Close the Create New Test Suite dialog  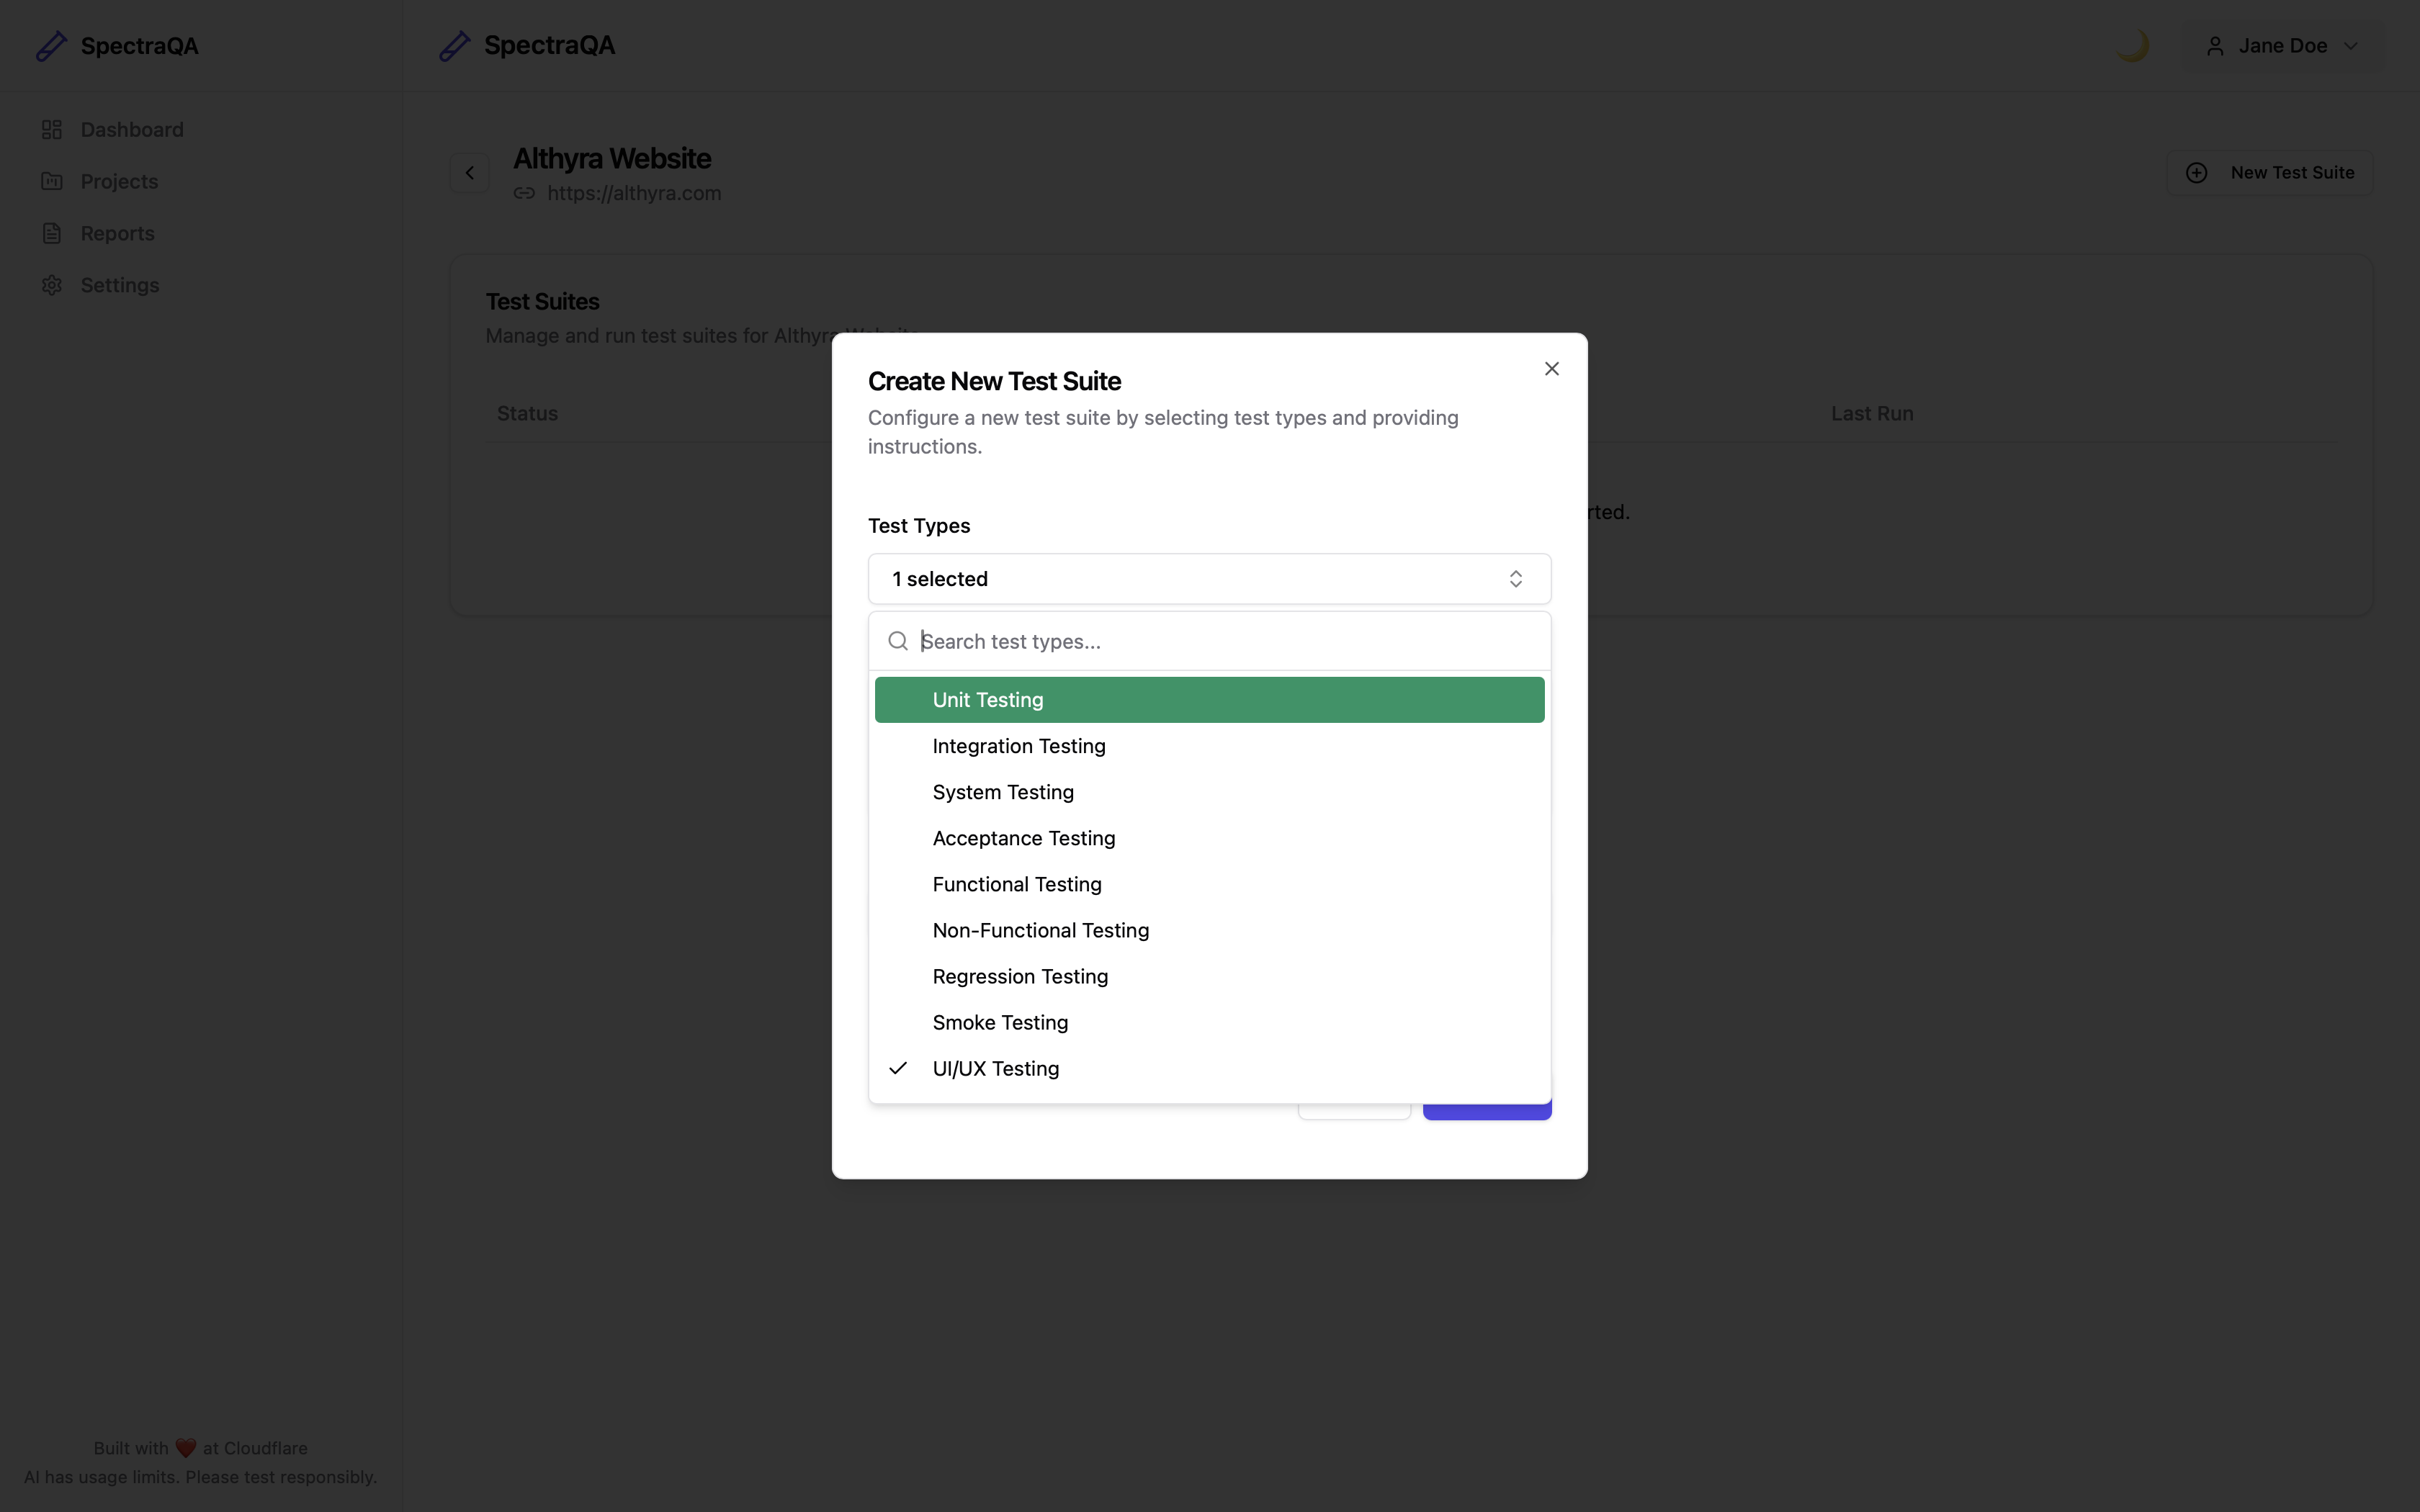(1551, 369)
